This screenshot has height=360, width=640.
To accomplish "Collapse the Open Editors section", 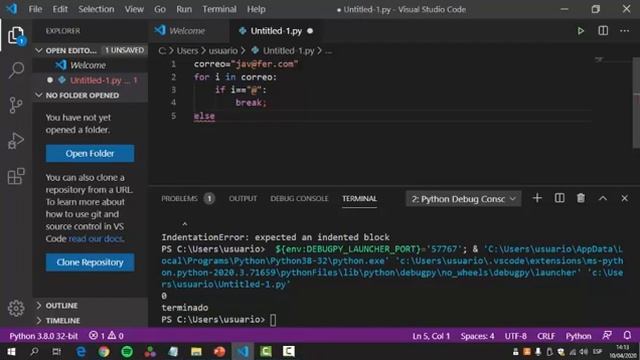I will 39,50.
